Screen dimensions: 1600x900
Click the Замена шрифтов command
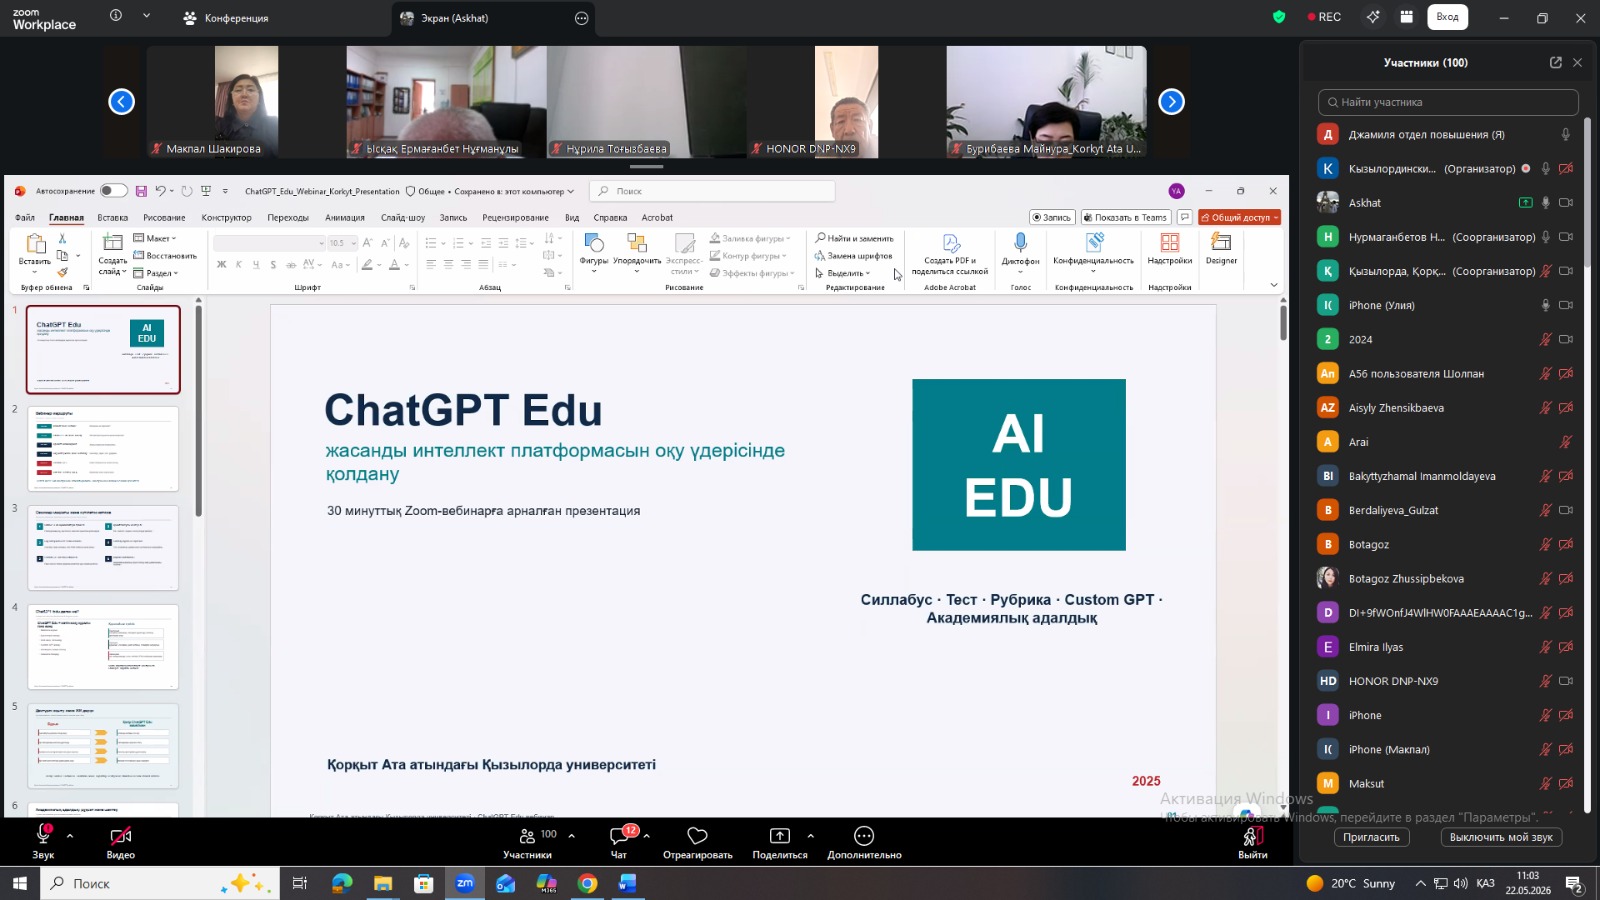(853, 256)
